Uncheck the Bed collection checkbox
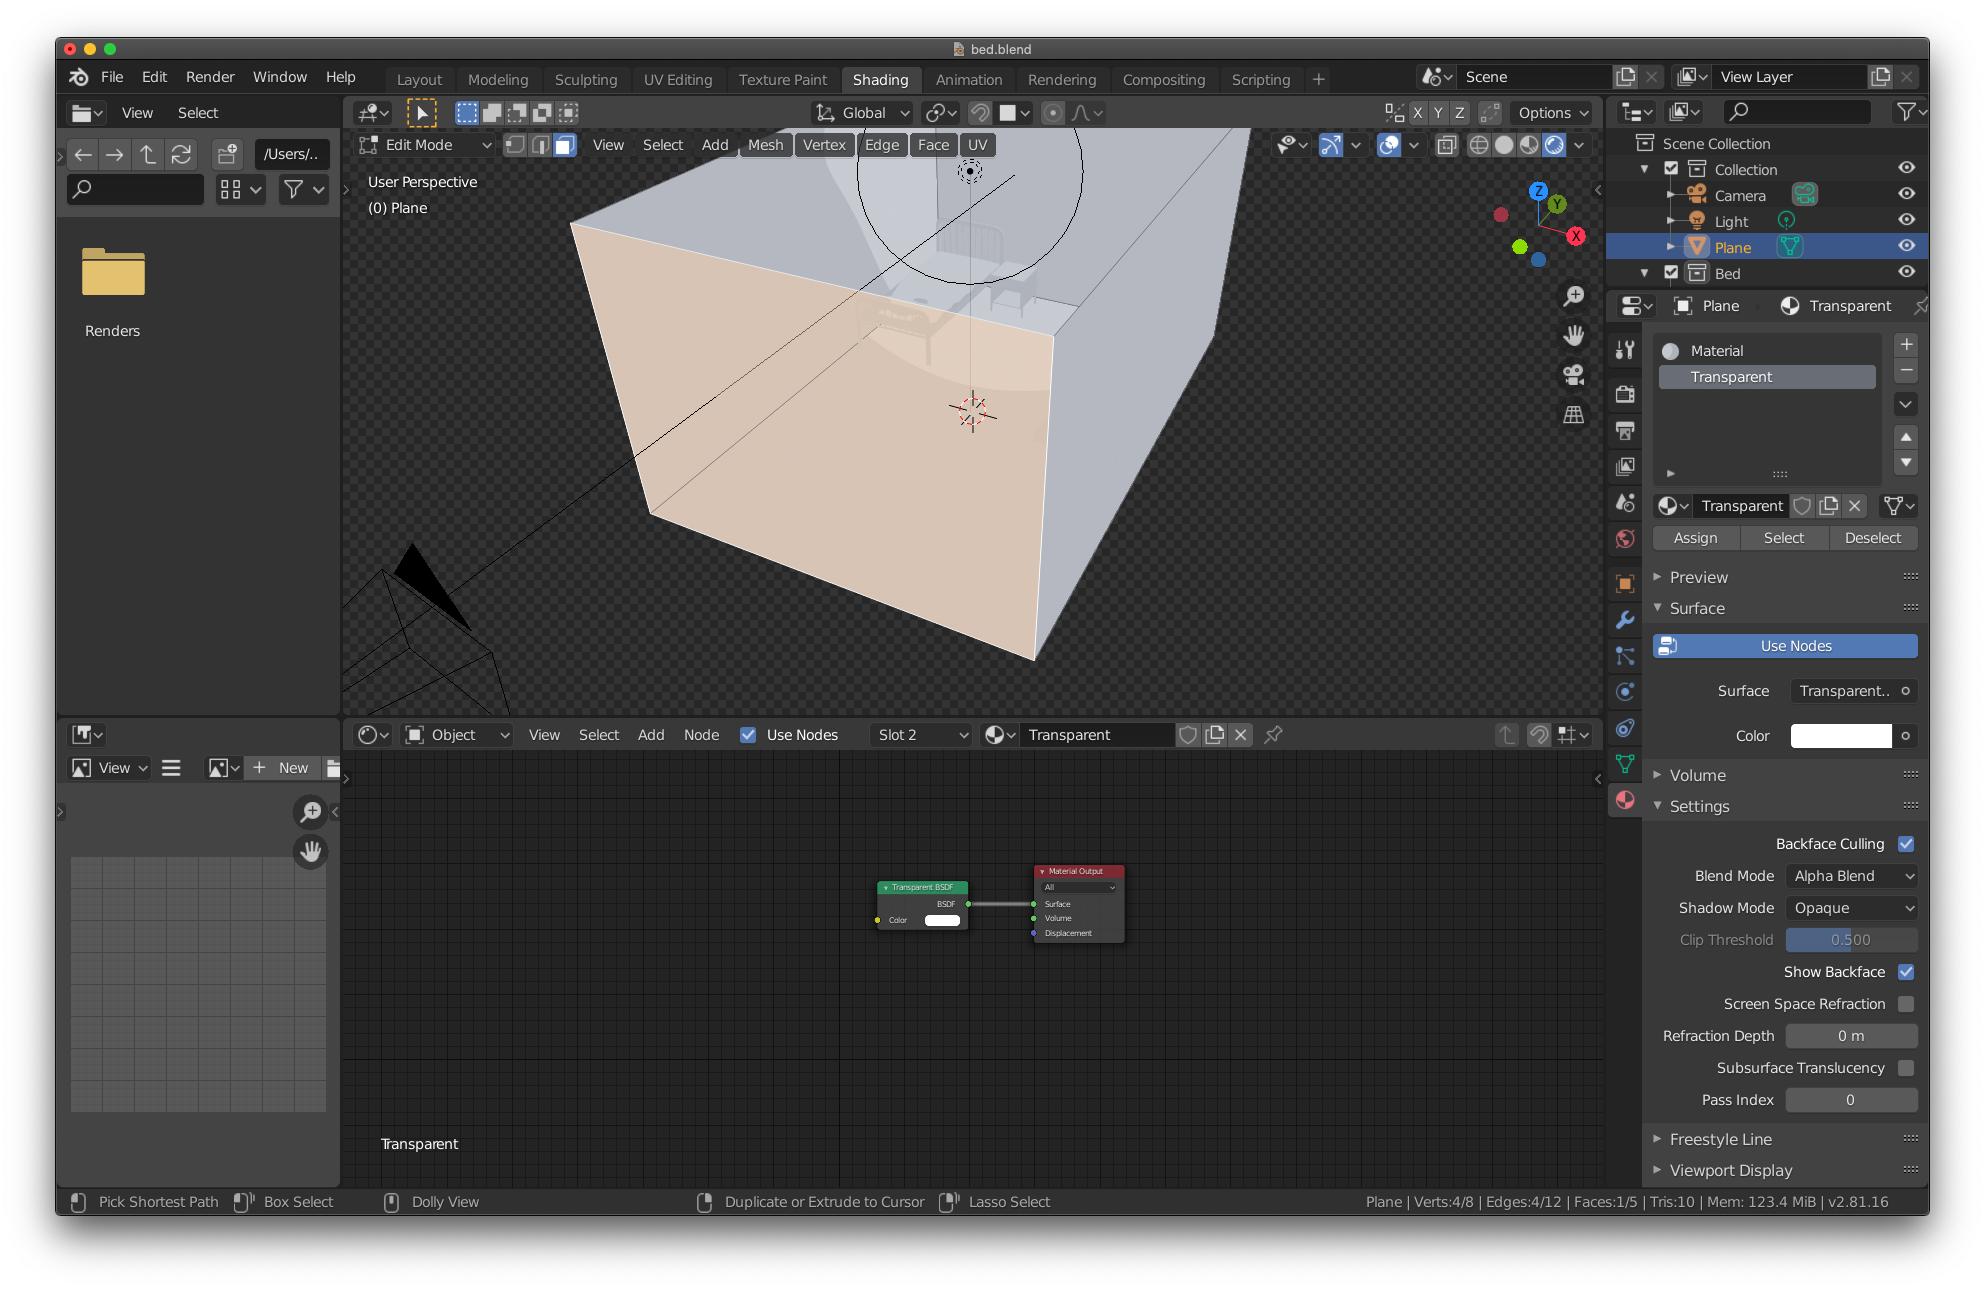1985x1289 pixels. pos(1671,273)
